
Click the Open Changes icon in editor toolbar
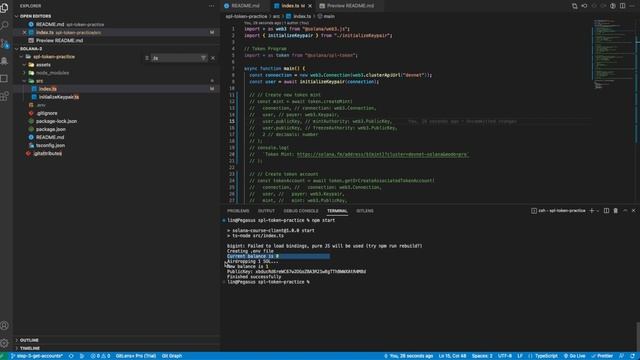click(x=574, y=6)
